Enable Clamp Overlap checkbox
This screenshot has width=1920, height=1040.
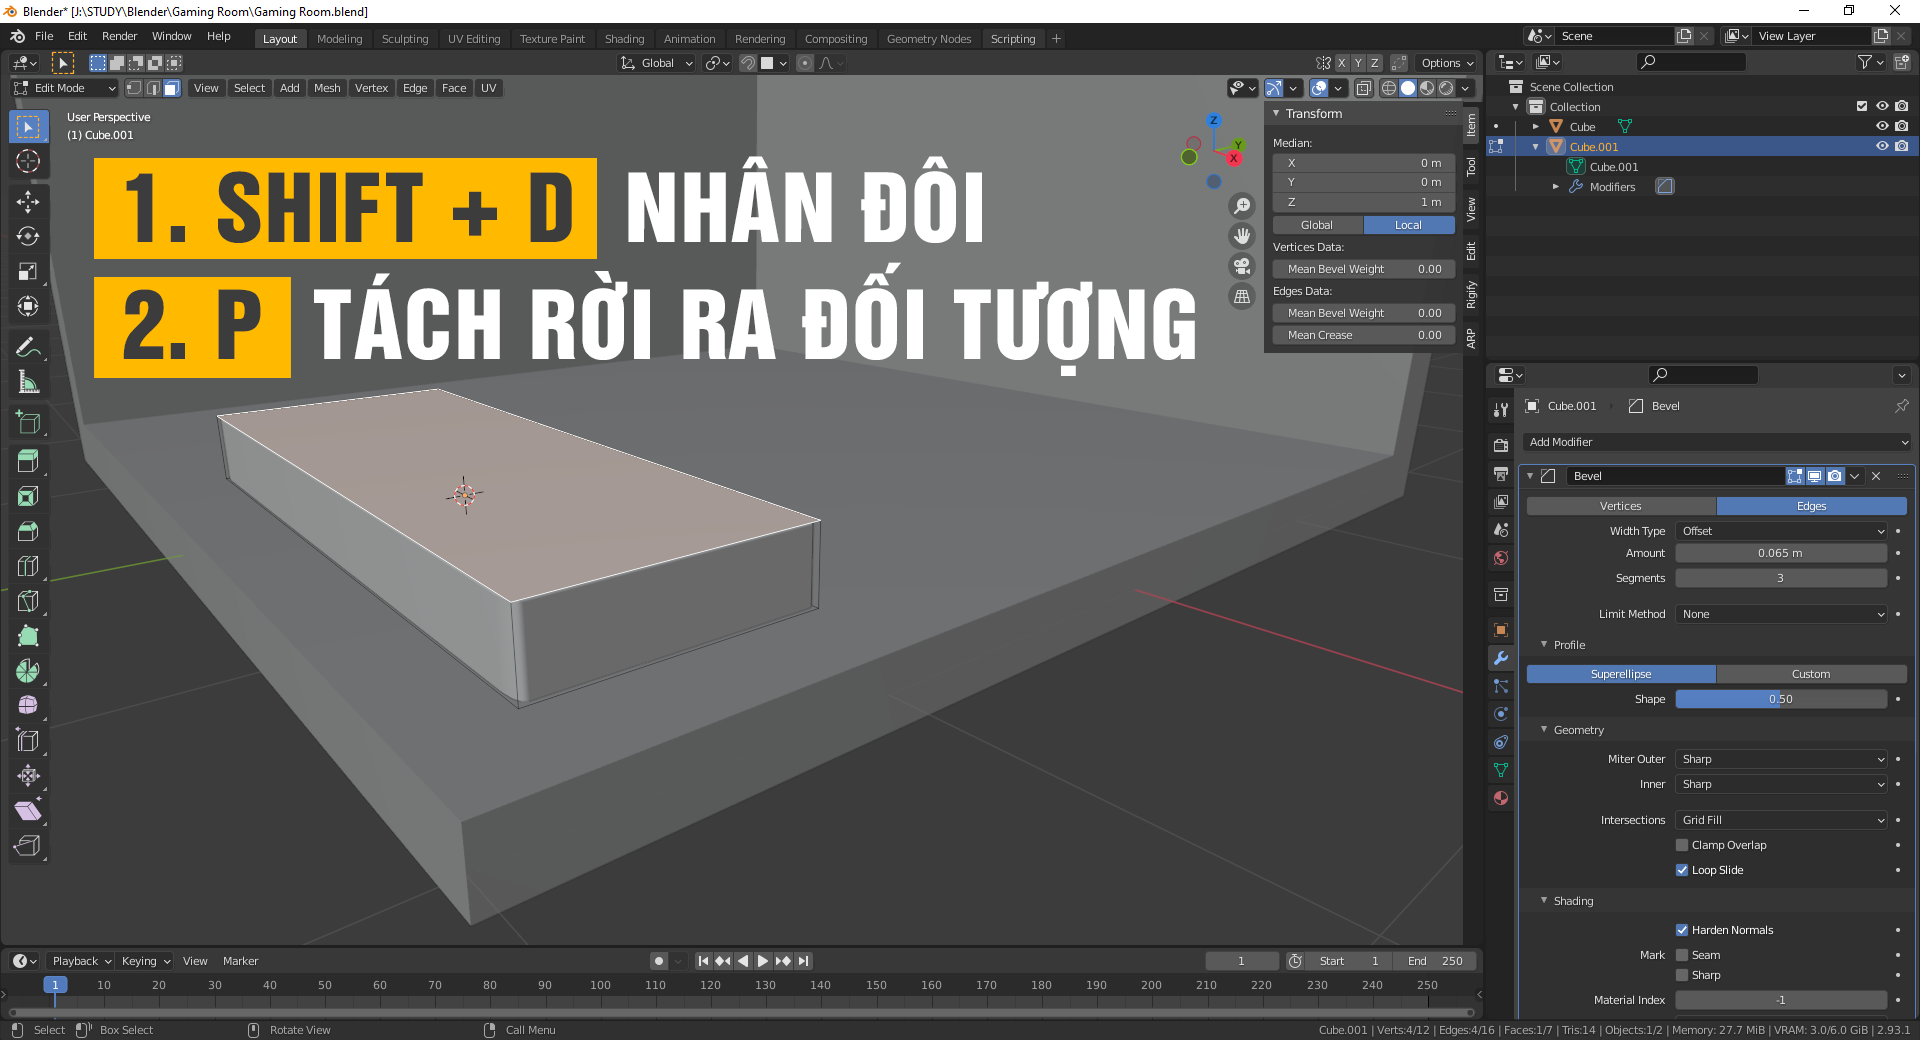[x=1682, y=845]
